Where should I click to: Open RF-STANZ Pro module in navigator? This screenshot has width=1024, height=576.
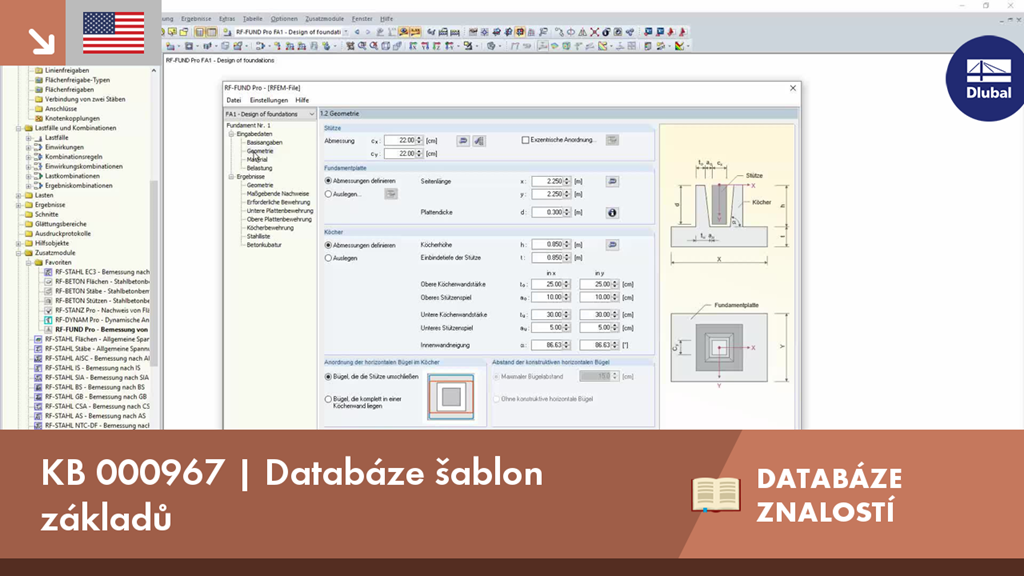(x=97, y=310)
